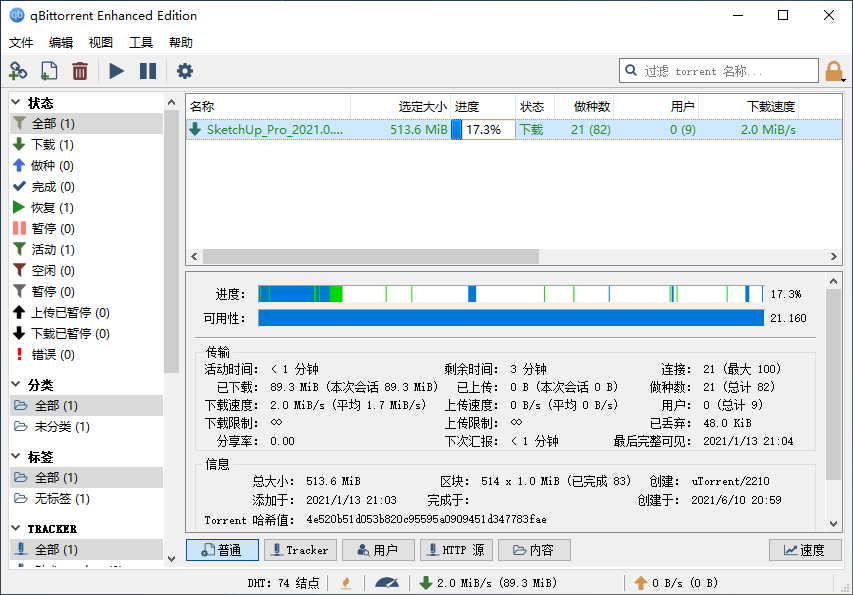Select 做种 (0) status filter
Screen dimensions: 853x595
point(86,165)
